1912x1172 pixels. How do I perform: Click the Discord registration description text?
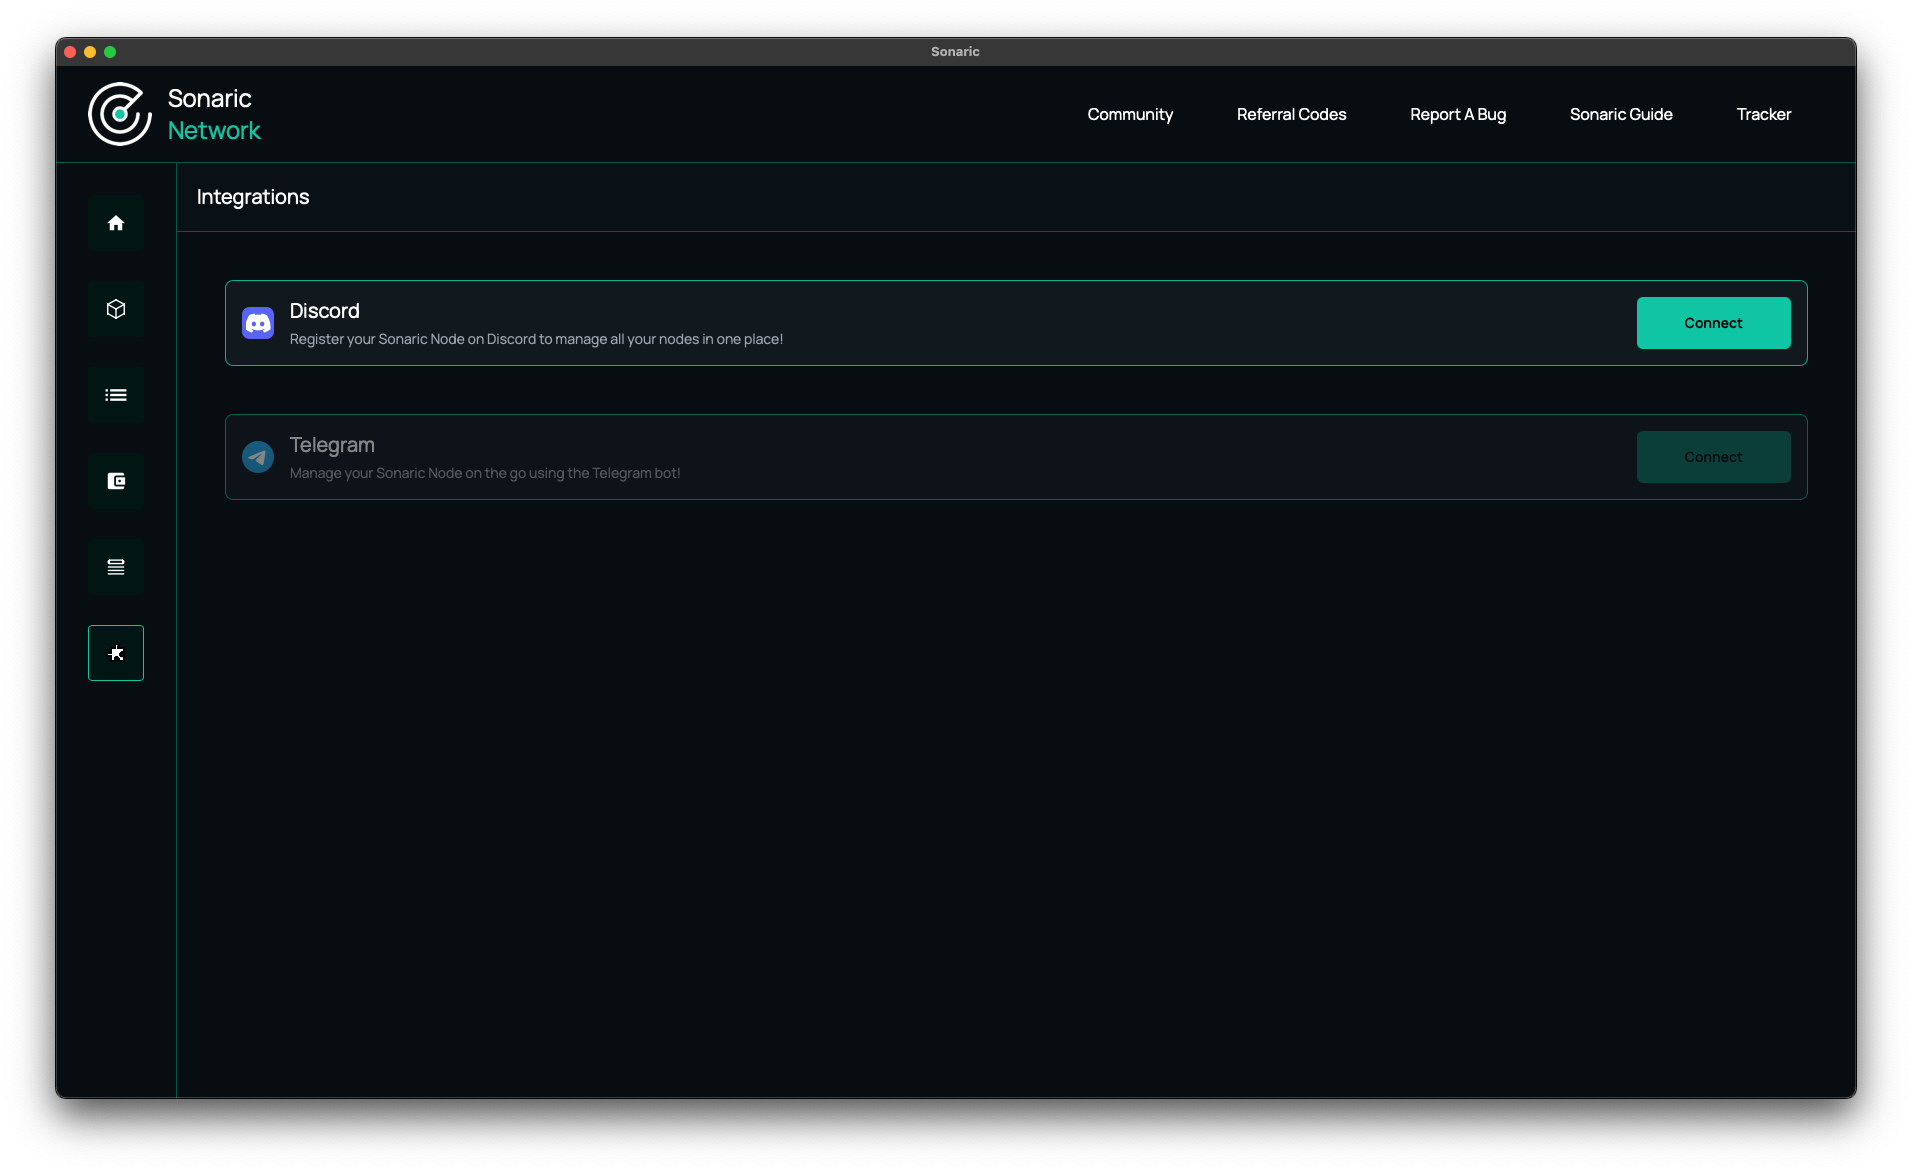click(x=536, y=339)
